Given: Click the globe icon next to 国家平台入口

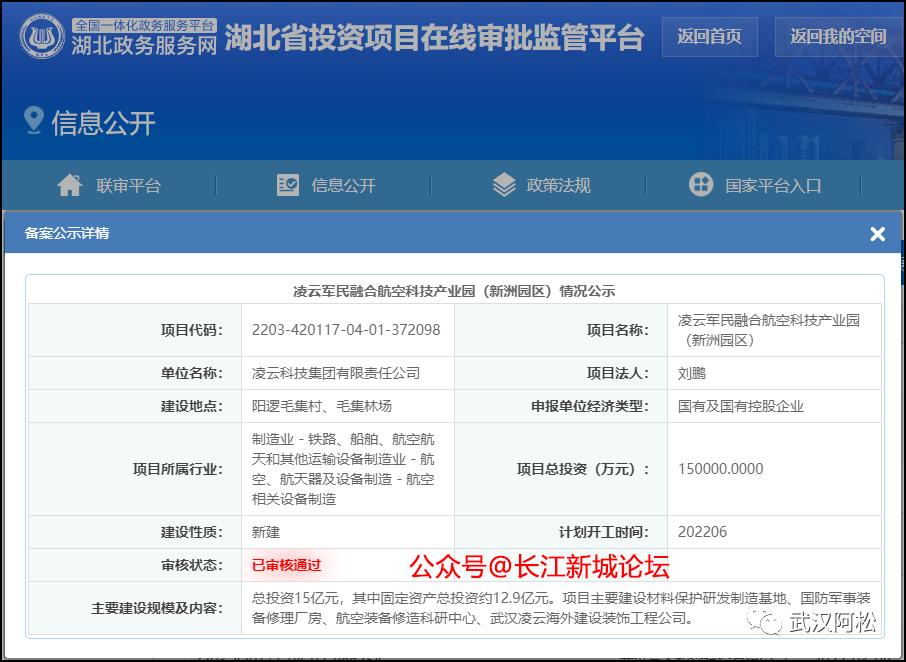Looking at the screenshot, I should coord(700,184).
